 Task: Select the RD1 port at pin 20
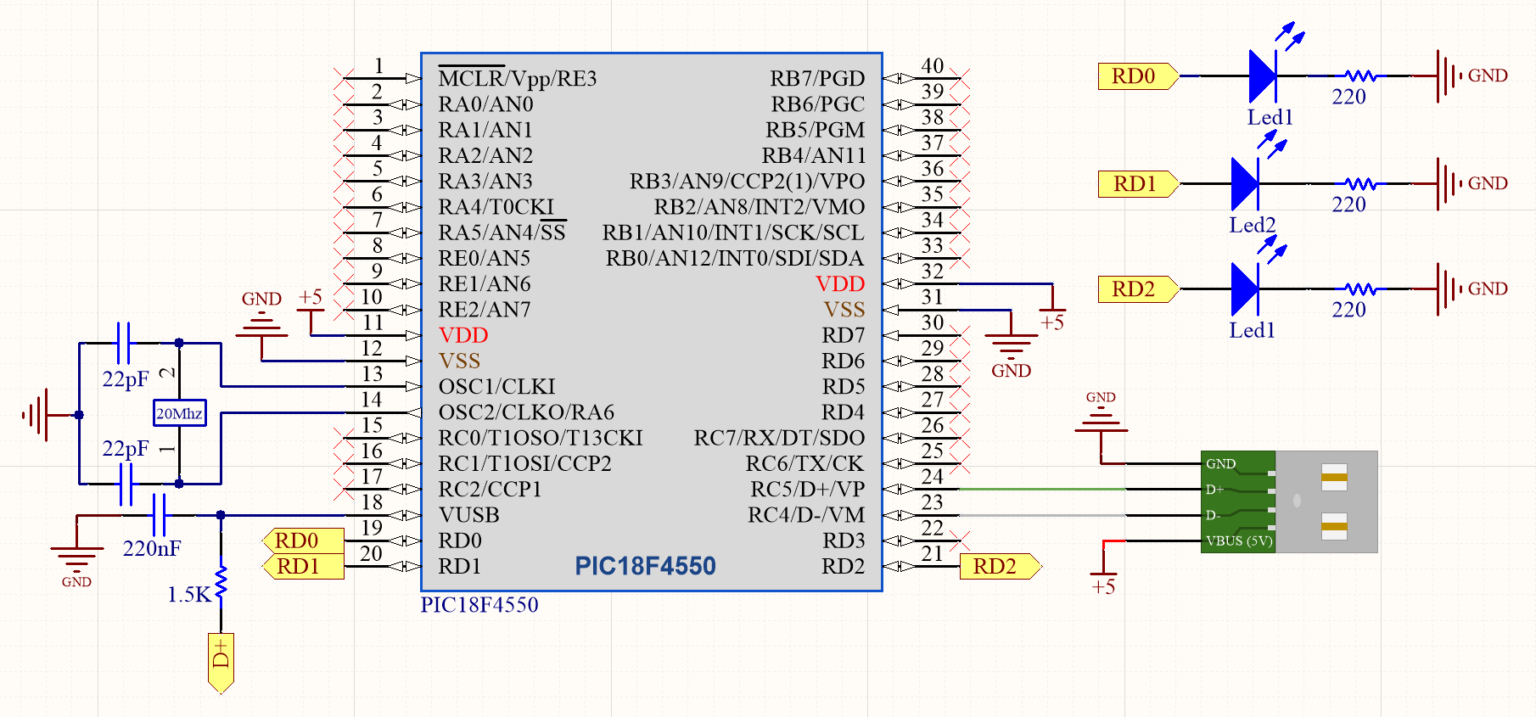(302, 567)
